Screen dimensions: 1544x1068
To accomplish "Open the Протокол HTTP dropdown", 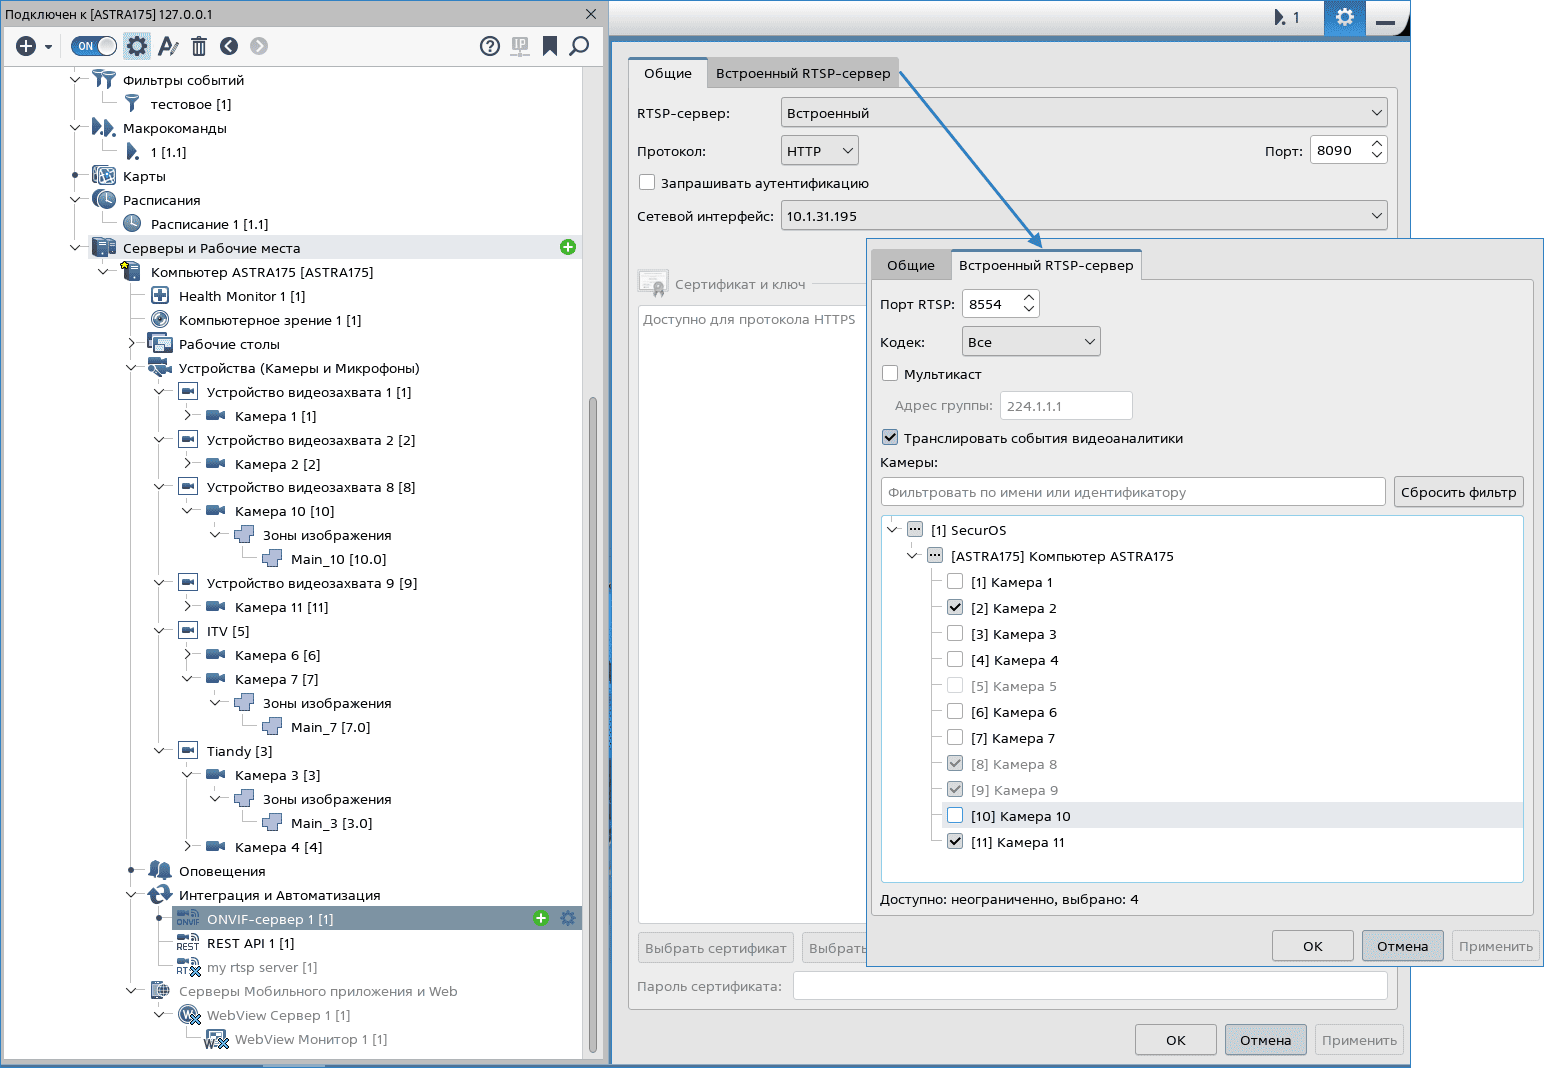I will pyautogui.click(x=819, y=151).
